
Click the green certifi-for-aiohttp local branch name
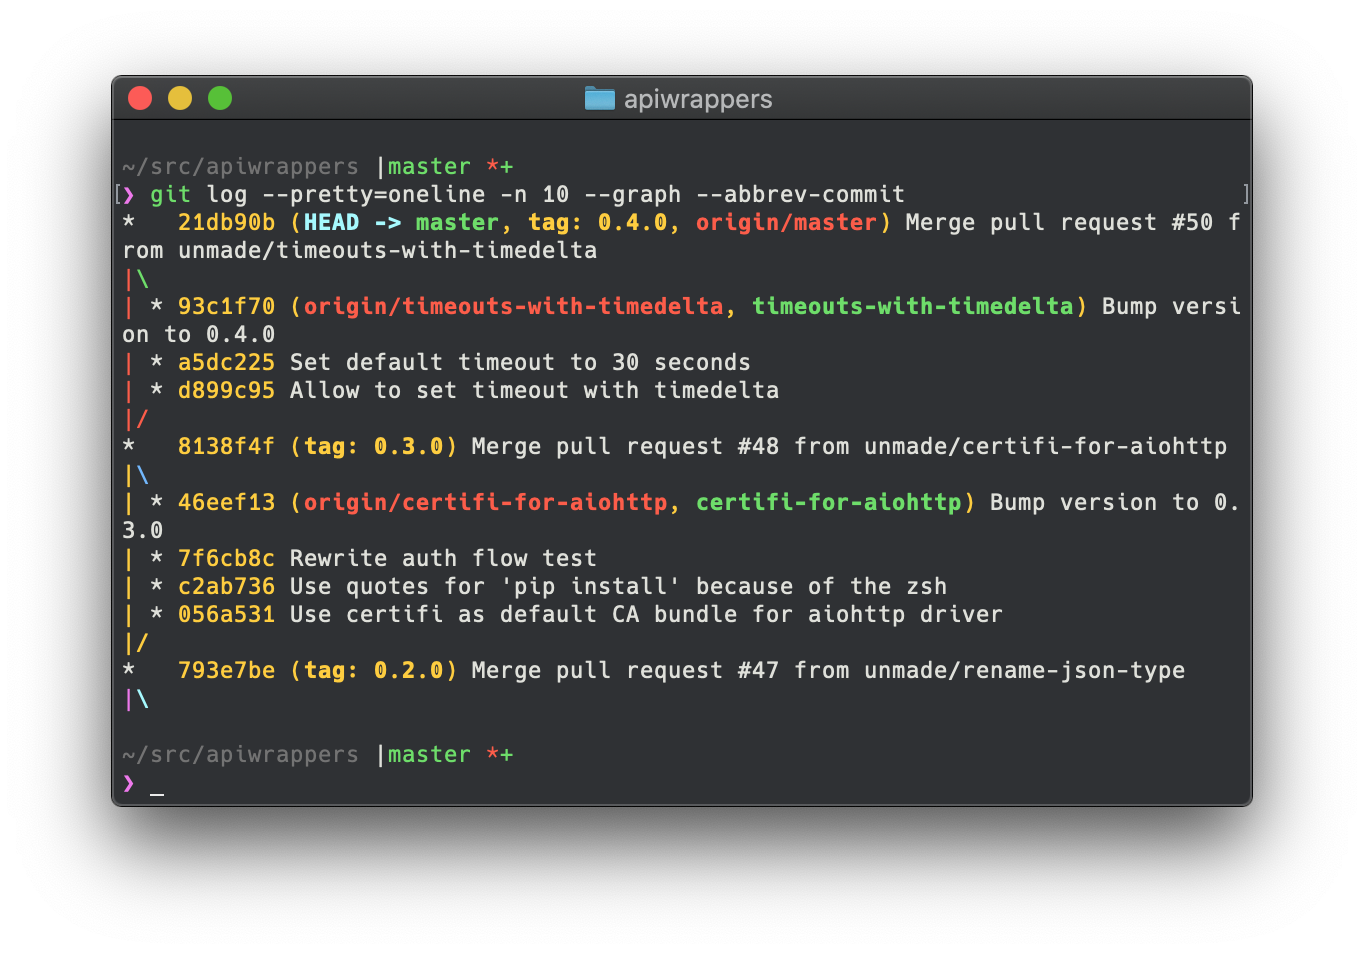828,503
